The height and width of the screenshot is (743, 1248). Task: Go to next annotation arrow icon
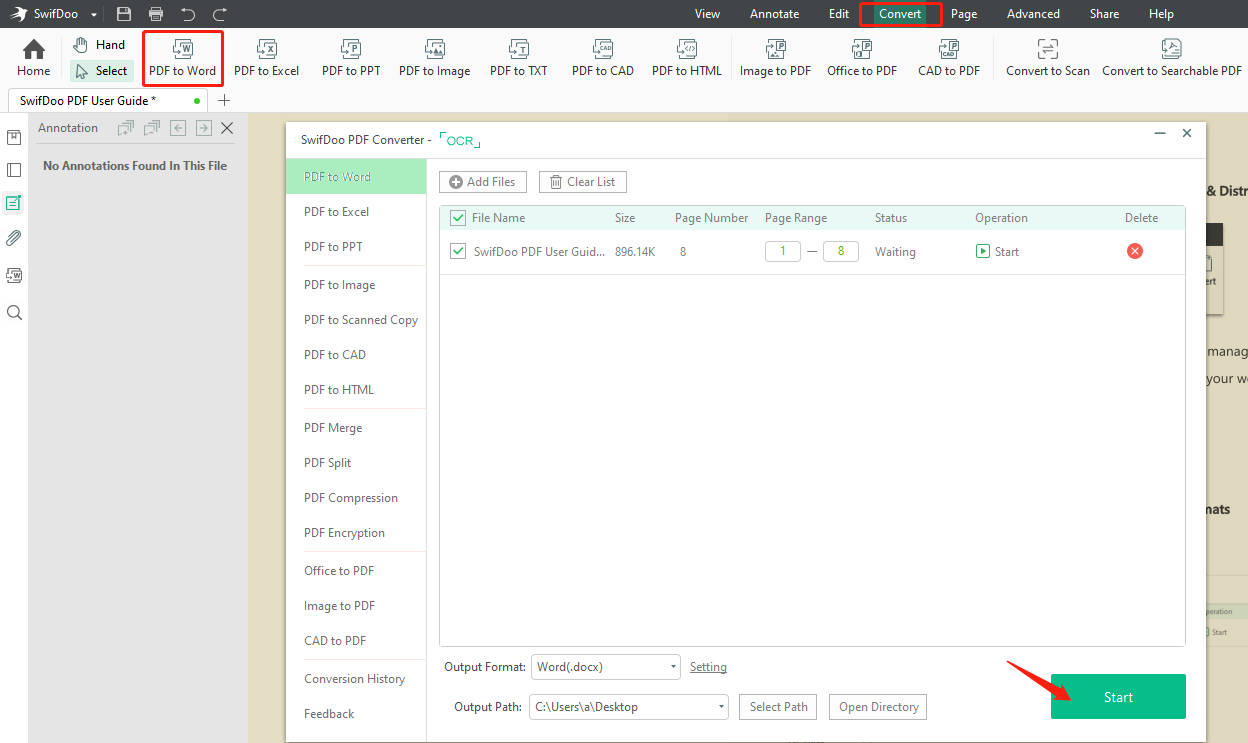tap(204, 128)
